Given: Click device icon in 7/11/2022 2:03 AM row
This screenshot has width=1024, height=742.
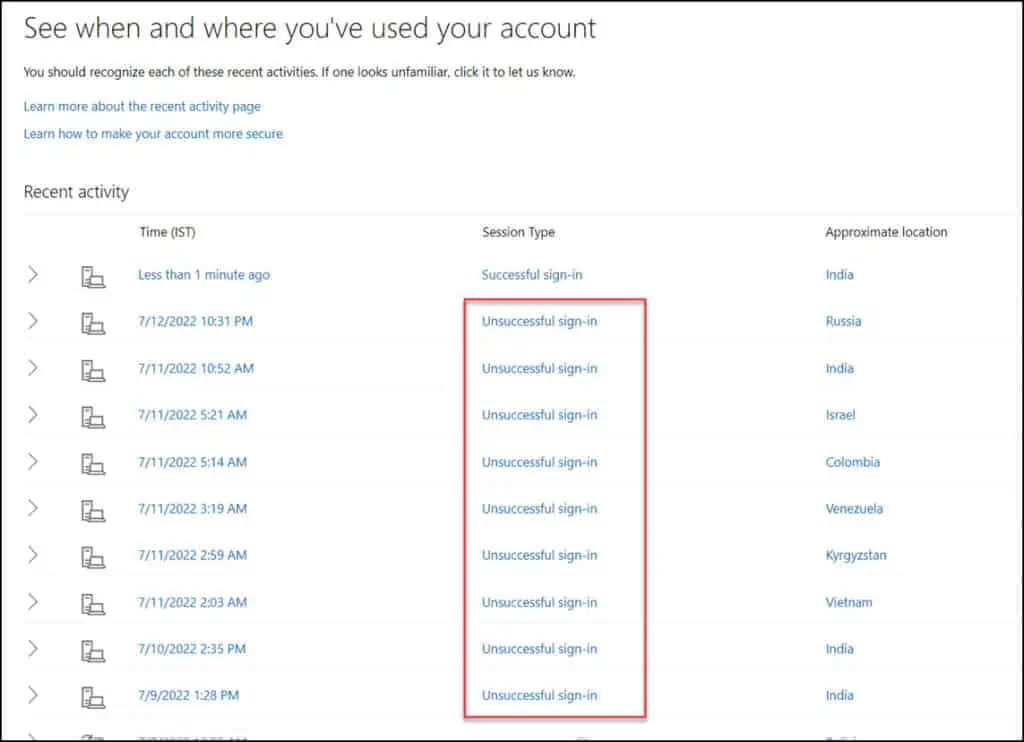Looking at the screenshot, I should (x=93, y=604).
